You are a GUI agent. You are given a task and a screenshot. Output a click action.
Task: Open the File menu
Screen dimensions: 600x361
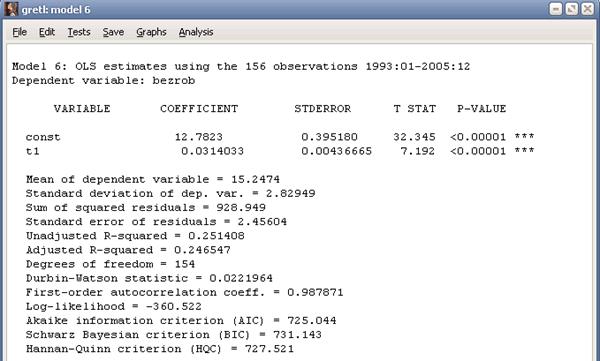20,32
